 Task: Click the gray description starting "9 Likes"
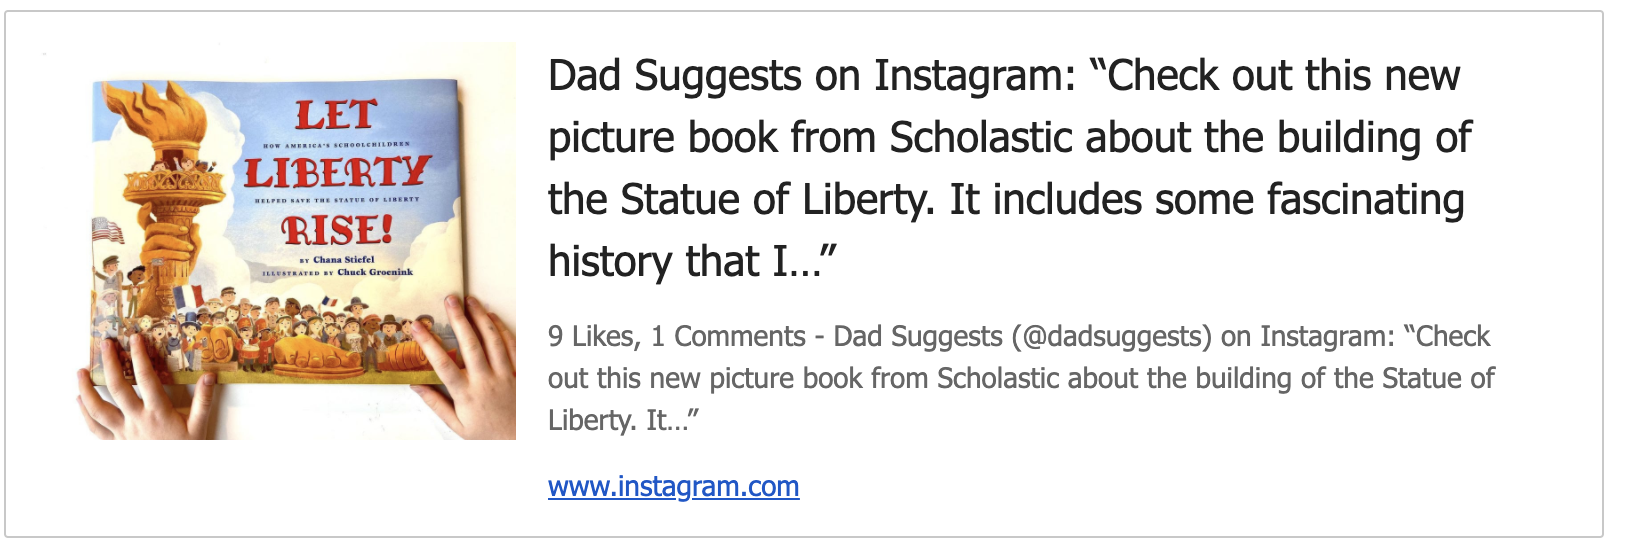click(x=1020, y=378)
